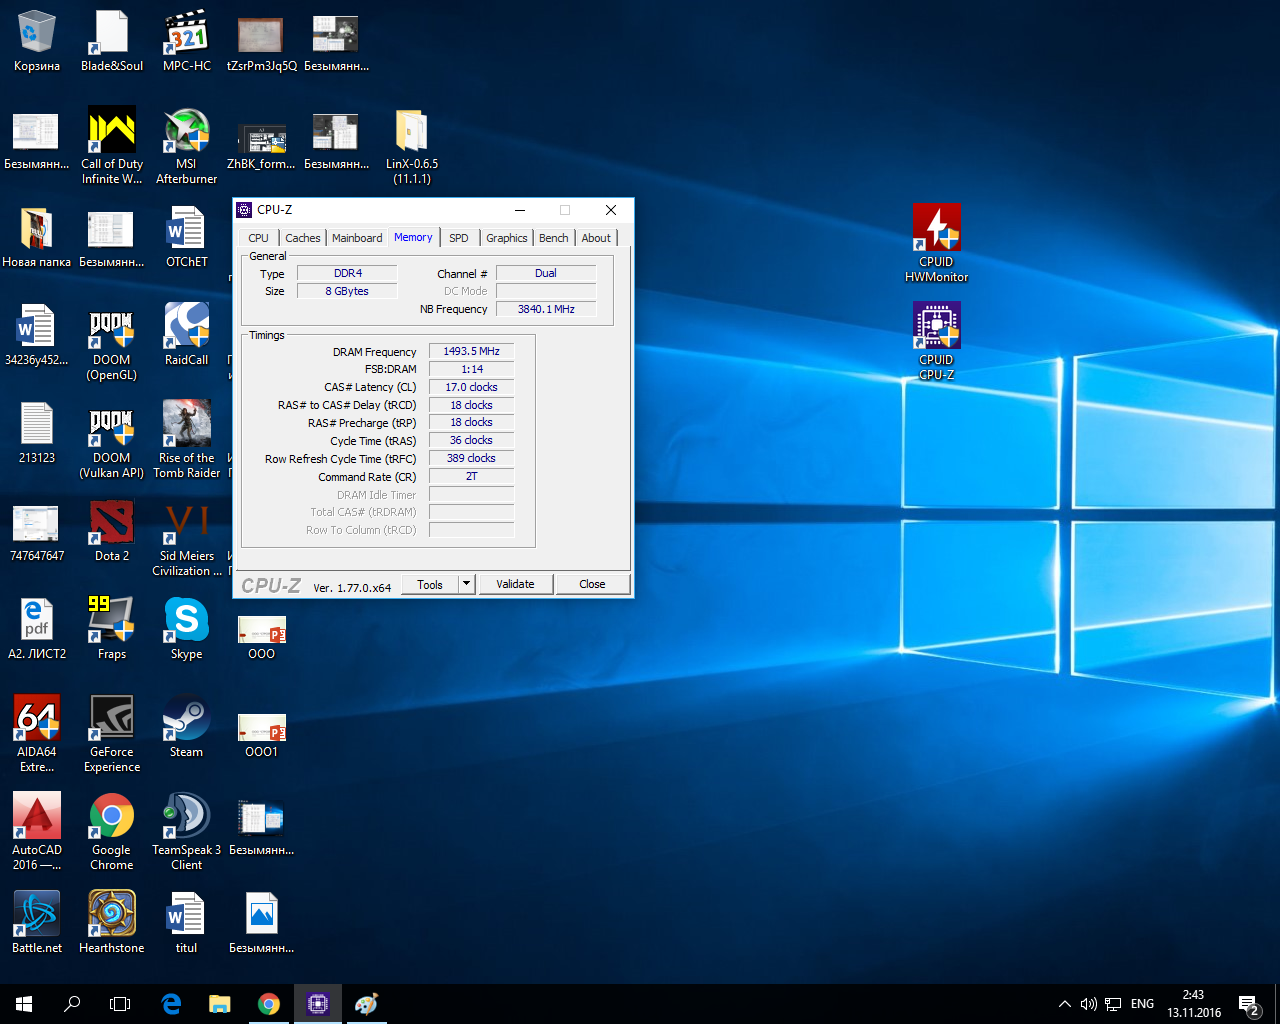1280x1024 pixels.
Task: Click the Validate button
Action: 515,584
